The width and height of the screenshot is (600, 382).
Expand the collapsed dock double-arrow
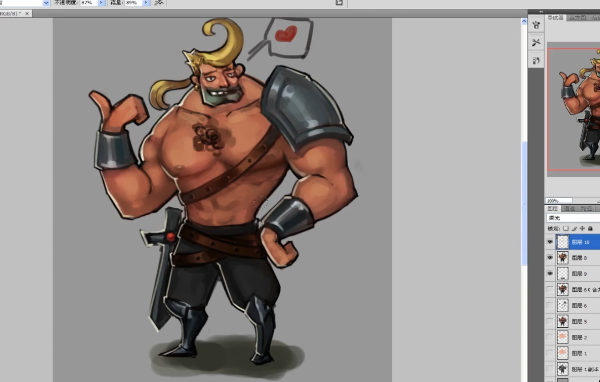click(x=542, y=12)
